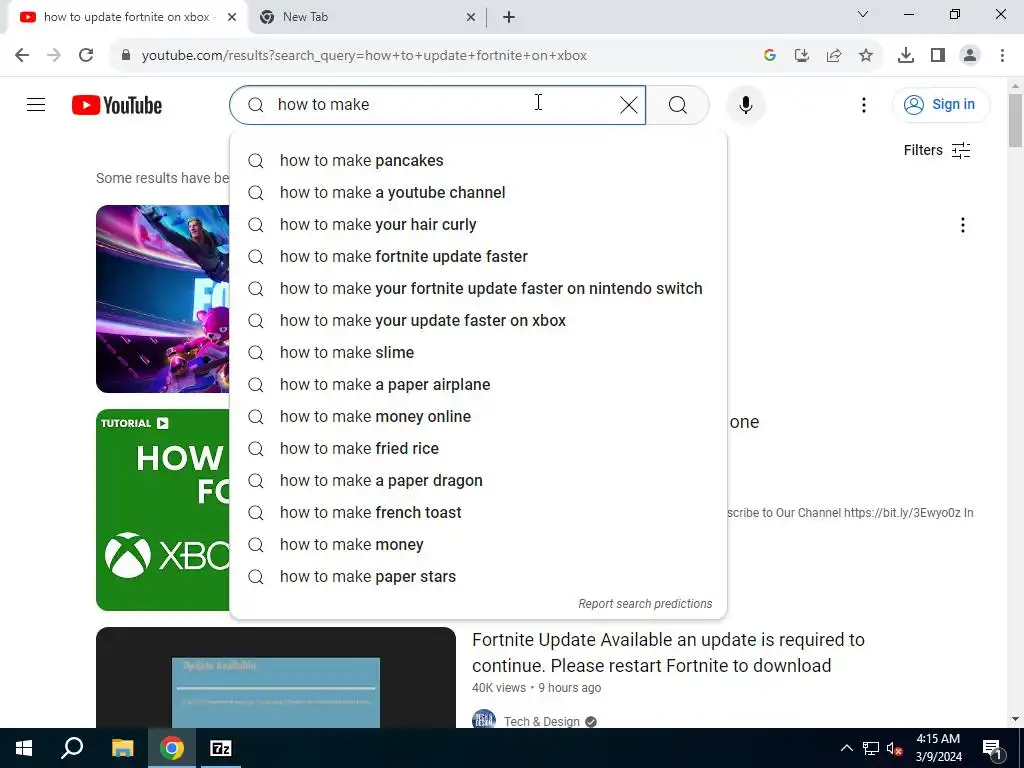The image size is (1024, 768).
Task: Select suggestion fortnite update faster
Action: coord(478,257)
